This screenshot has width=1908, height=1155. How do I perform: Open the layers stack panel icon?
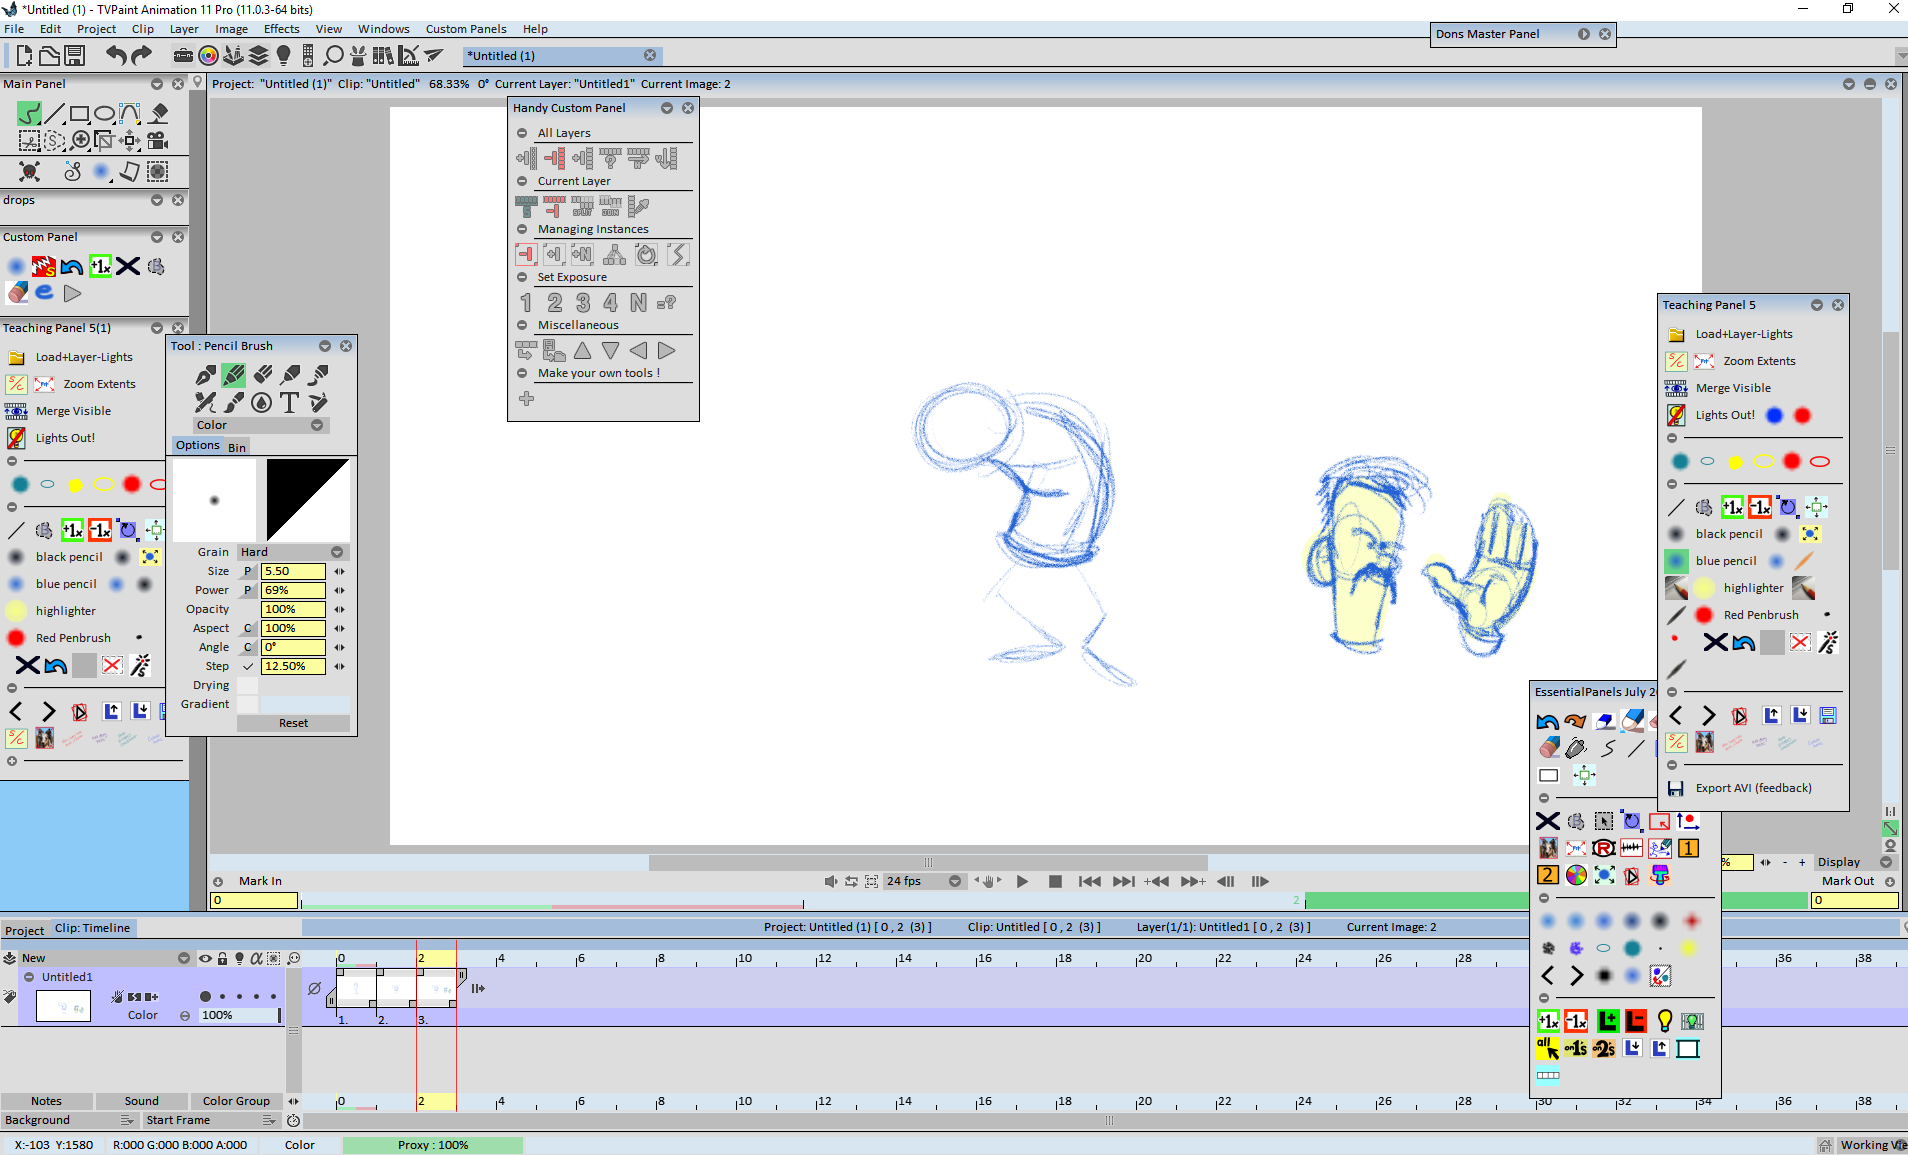[x=258, y=55]
